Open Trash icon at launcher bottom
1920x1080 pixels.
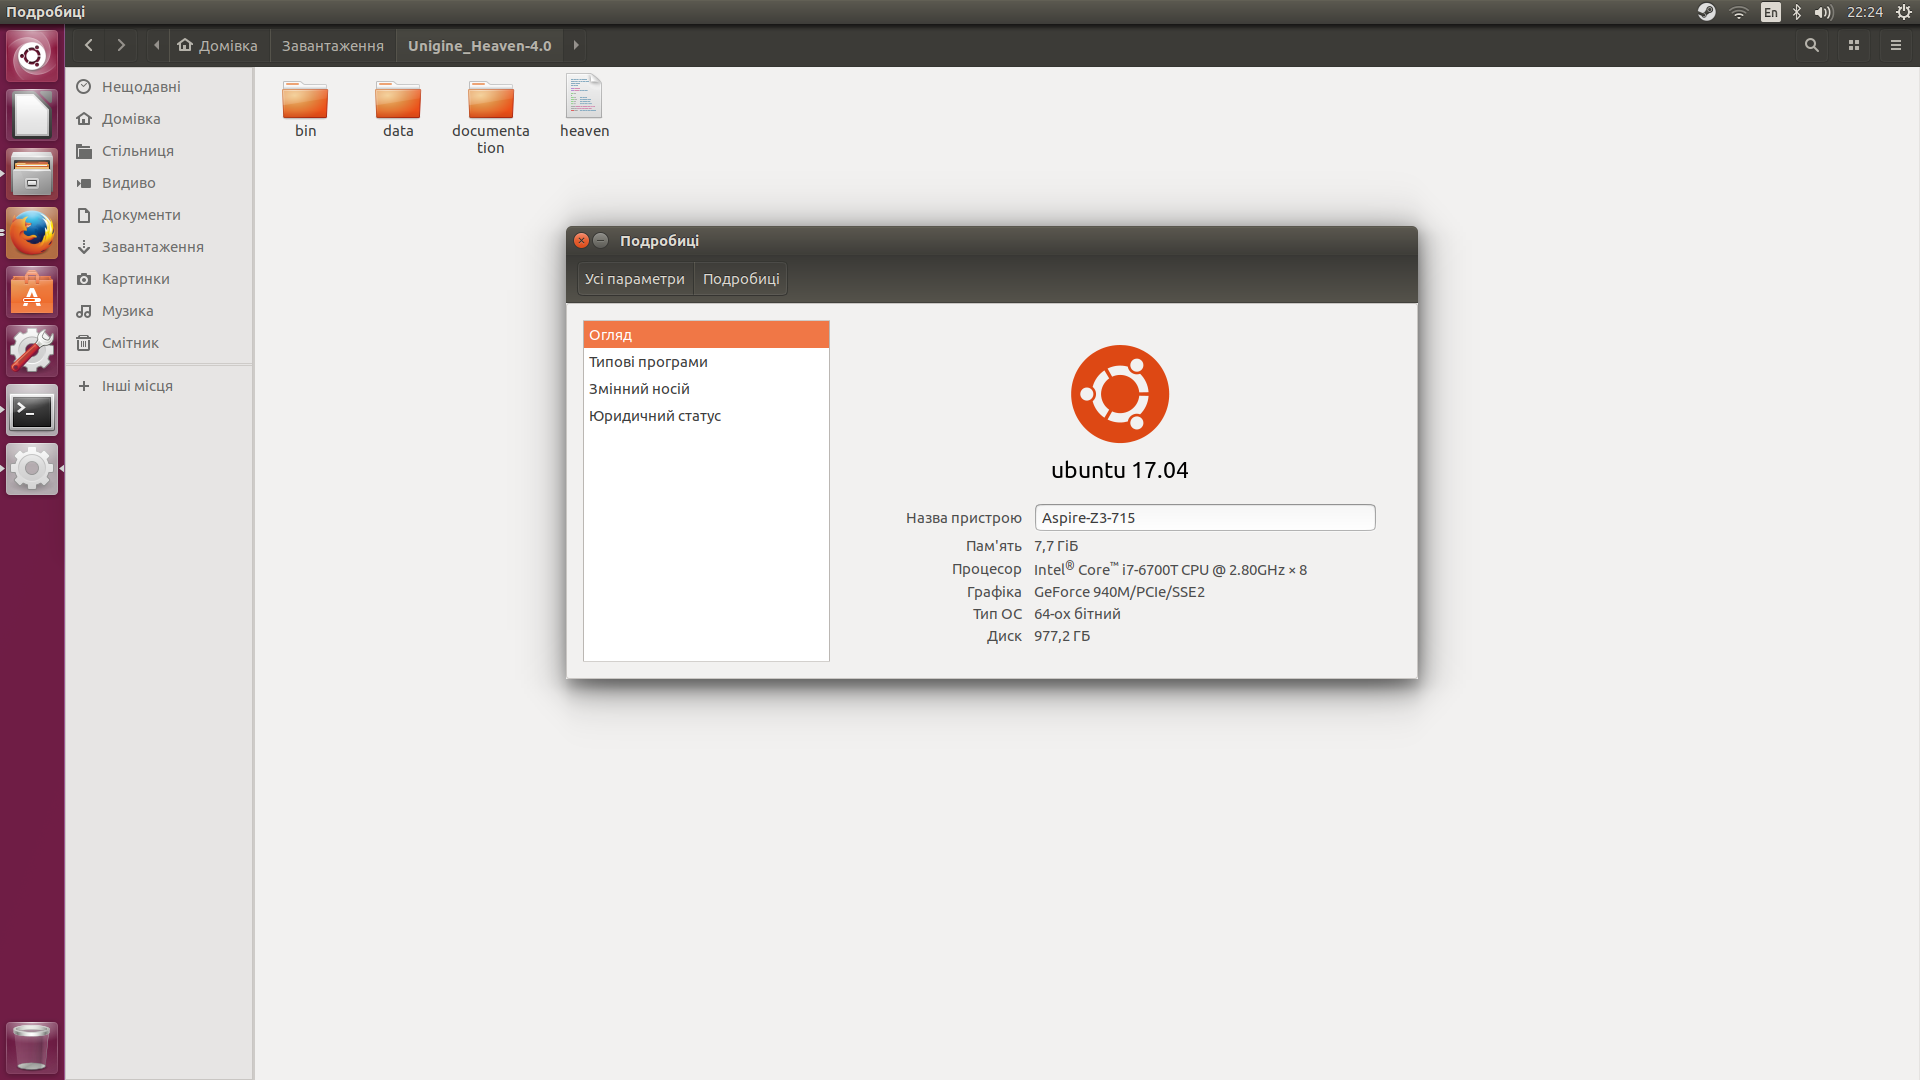point(32,1047)
